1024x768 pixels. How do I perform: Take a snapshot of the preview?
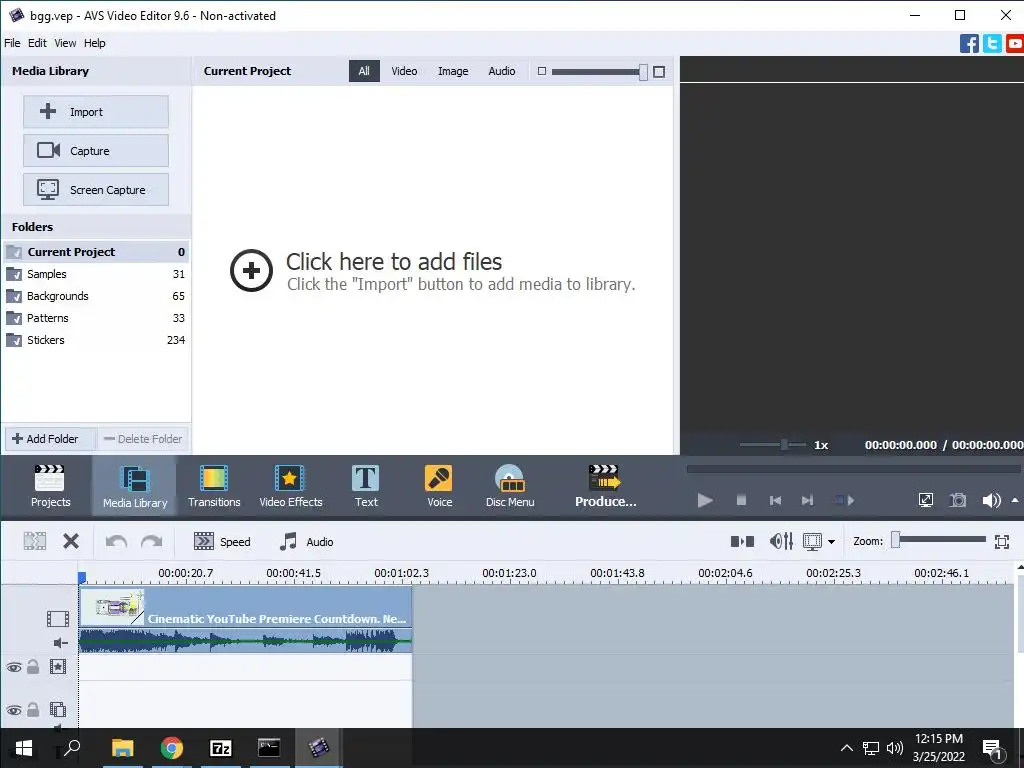[x=958, y=500]
